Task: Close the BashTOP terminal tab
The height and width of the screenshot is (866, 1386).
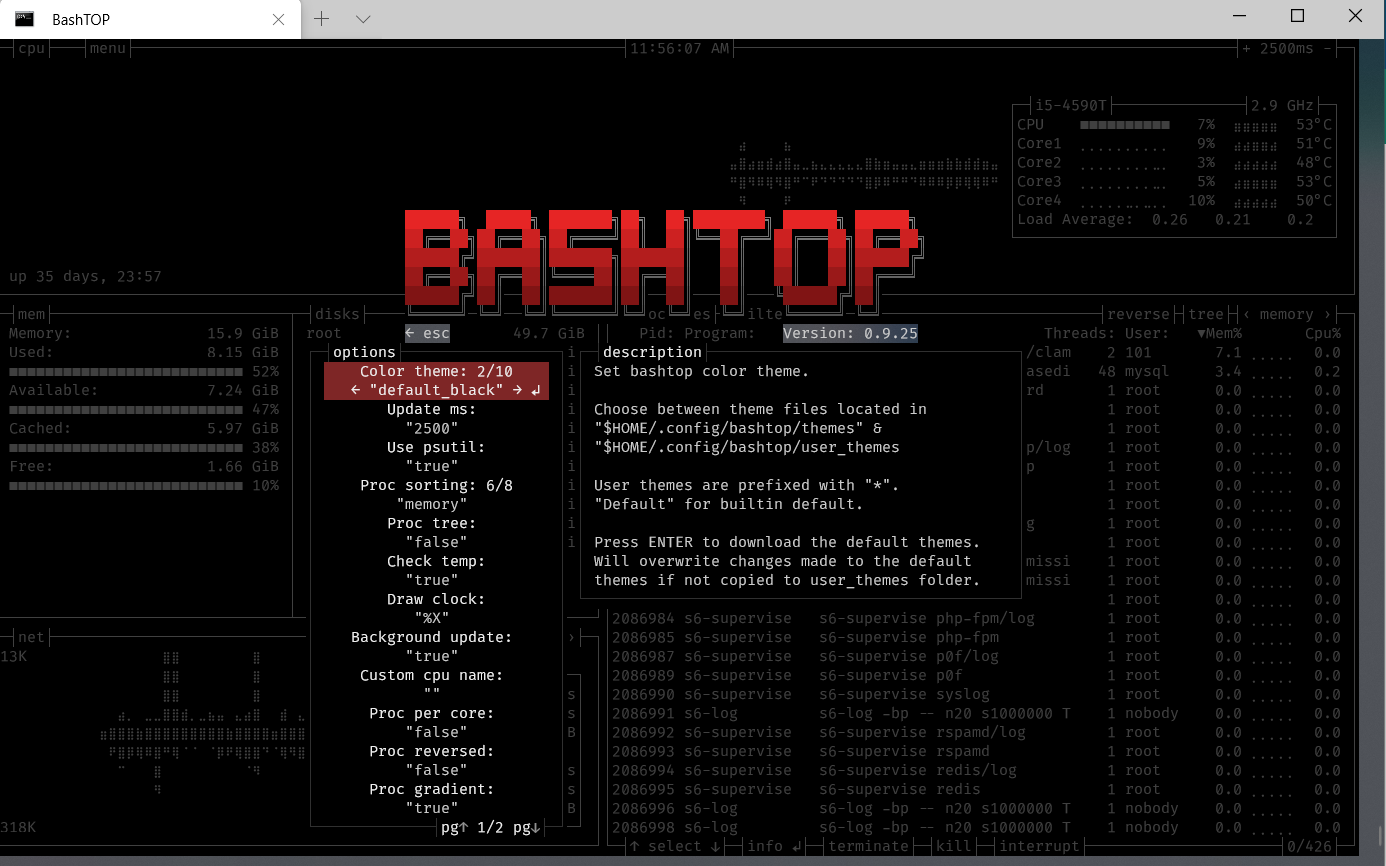Action: coord(279,19)
